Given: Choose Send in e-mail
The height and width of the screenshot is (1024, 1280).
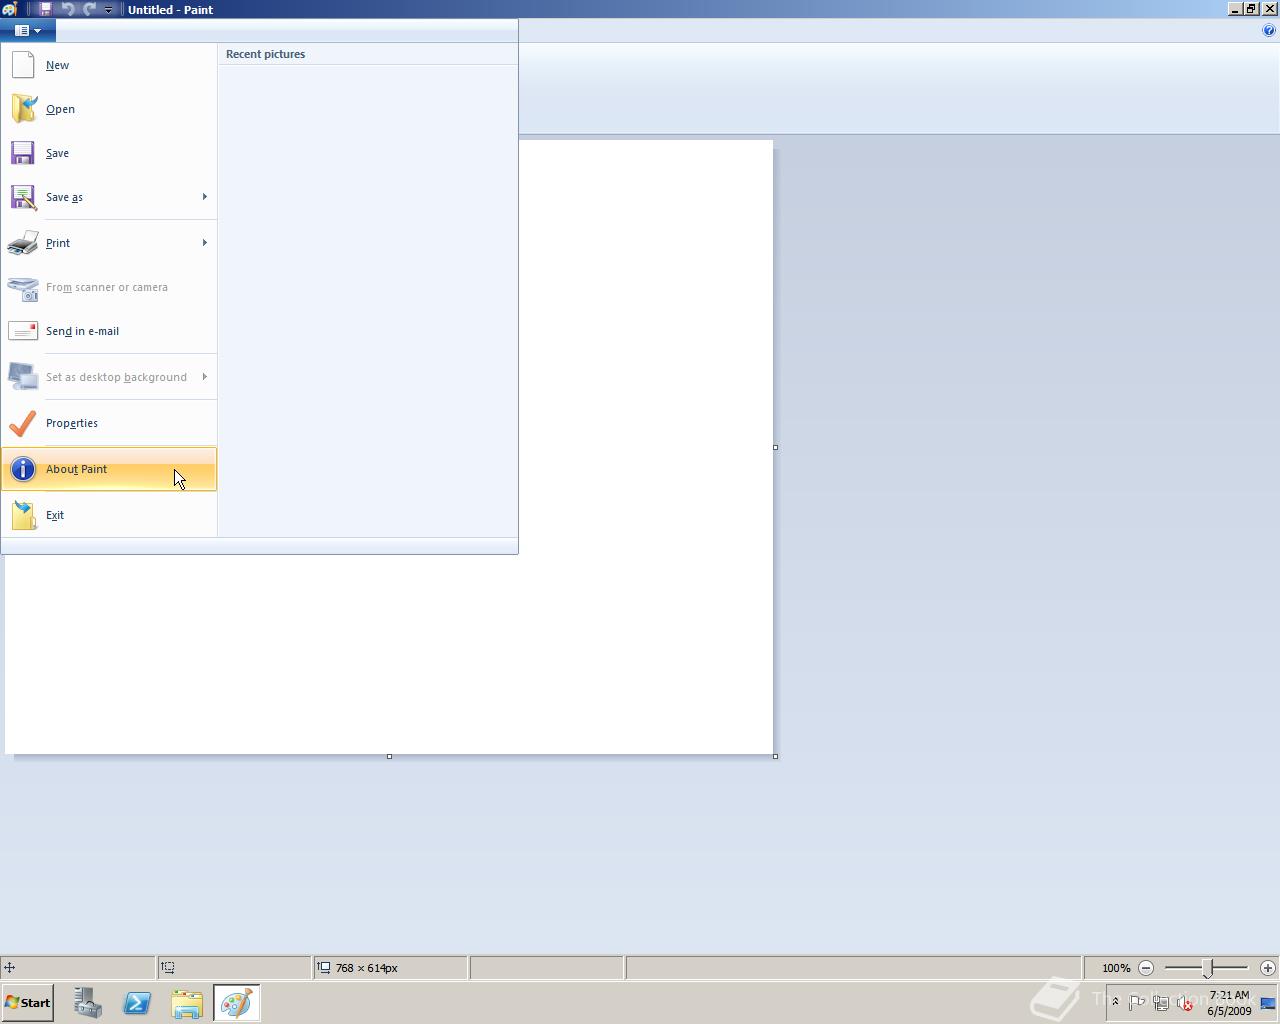Looking at the screenshot, I should pyautogui.click(x=109, y=331).
